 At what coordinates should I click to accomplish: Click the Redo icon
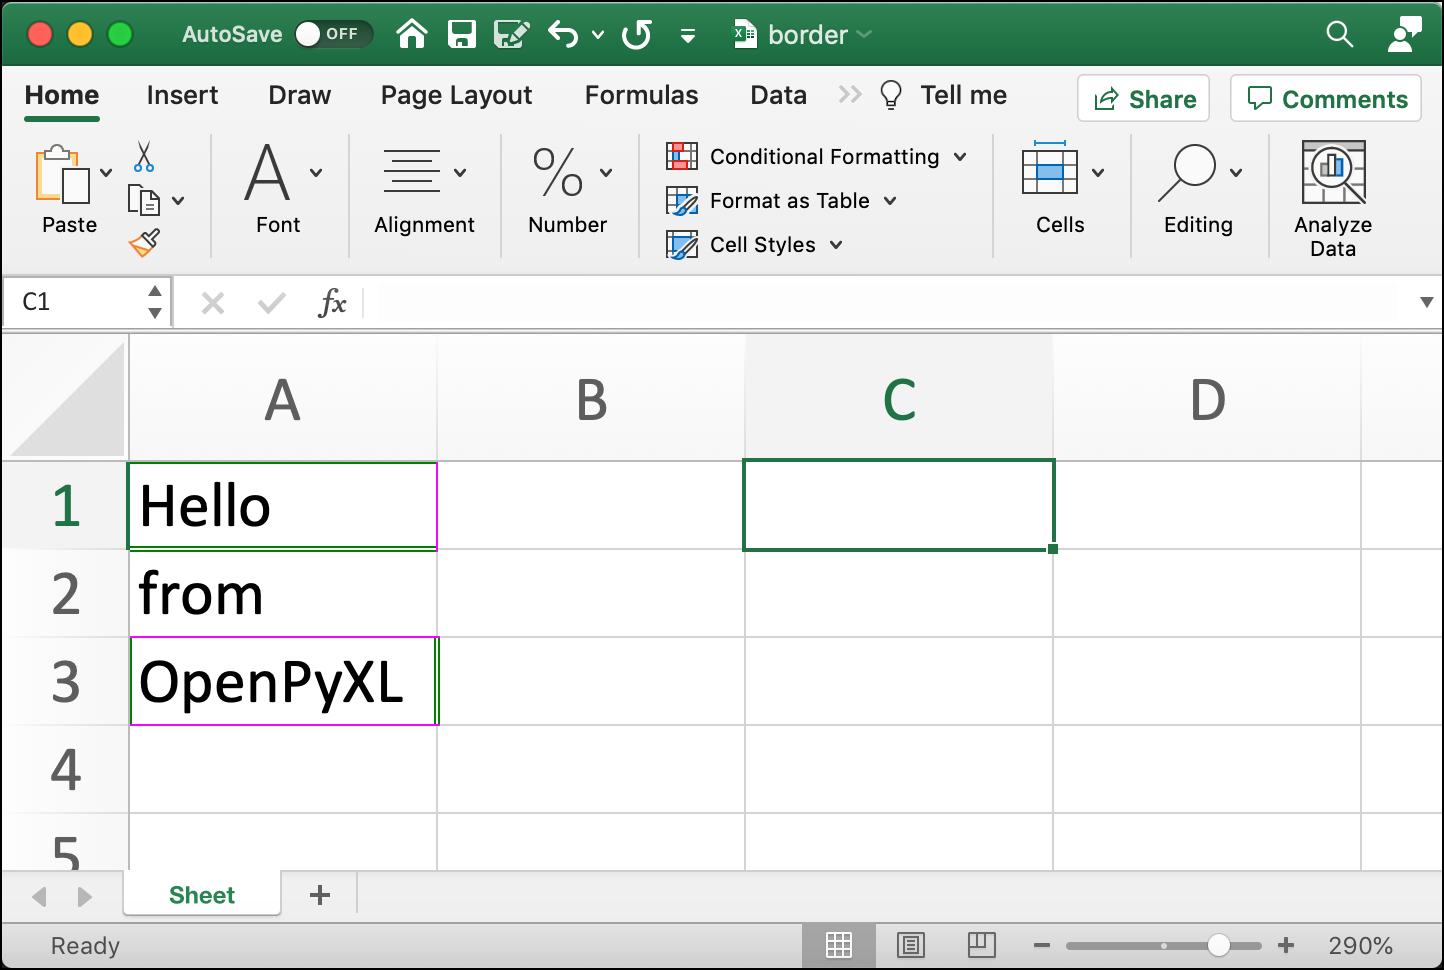(637, 33)
